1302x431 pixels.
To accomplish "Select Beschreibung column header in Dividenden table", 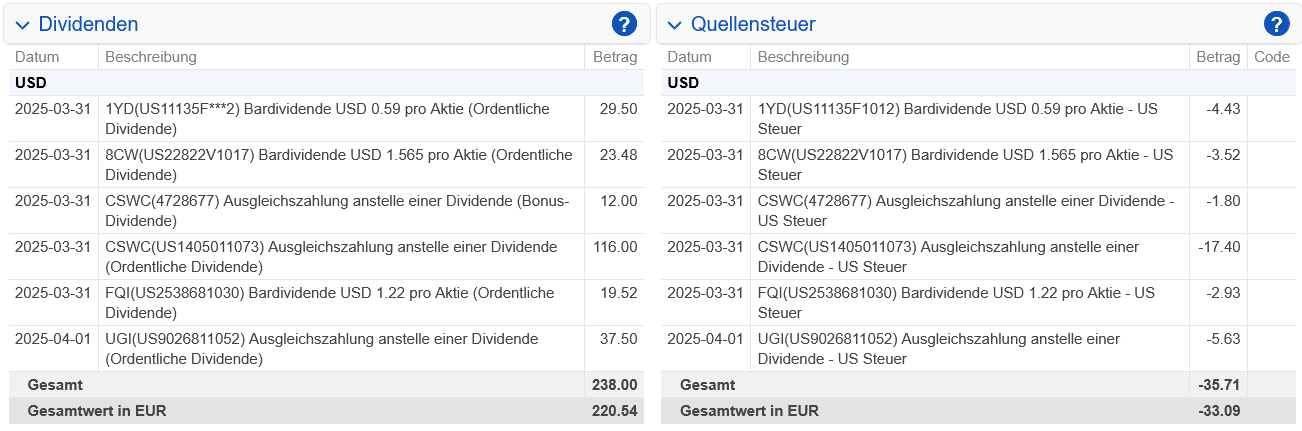I will (151, 57).
